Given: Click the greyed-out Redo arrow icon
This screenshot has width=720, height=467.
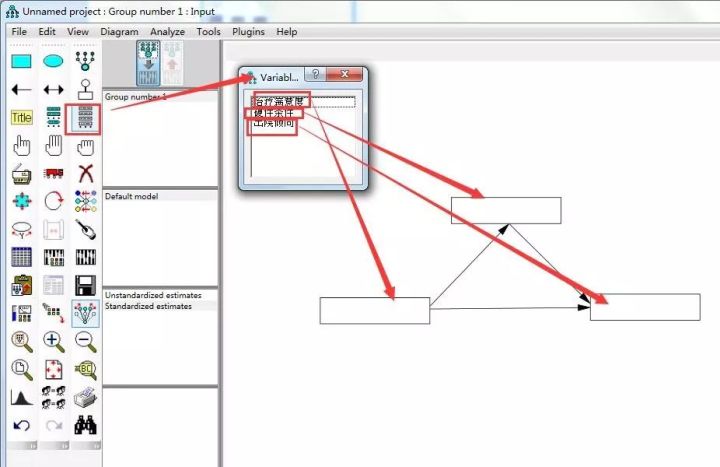Looking at the screenshot, I should click(53, 426).
